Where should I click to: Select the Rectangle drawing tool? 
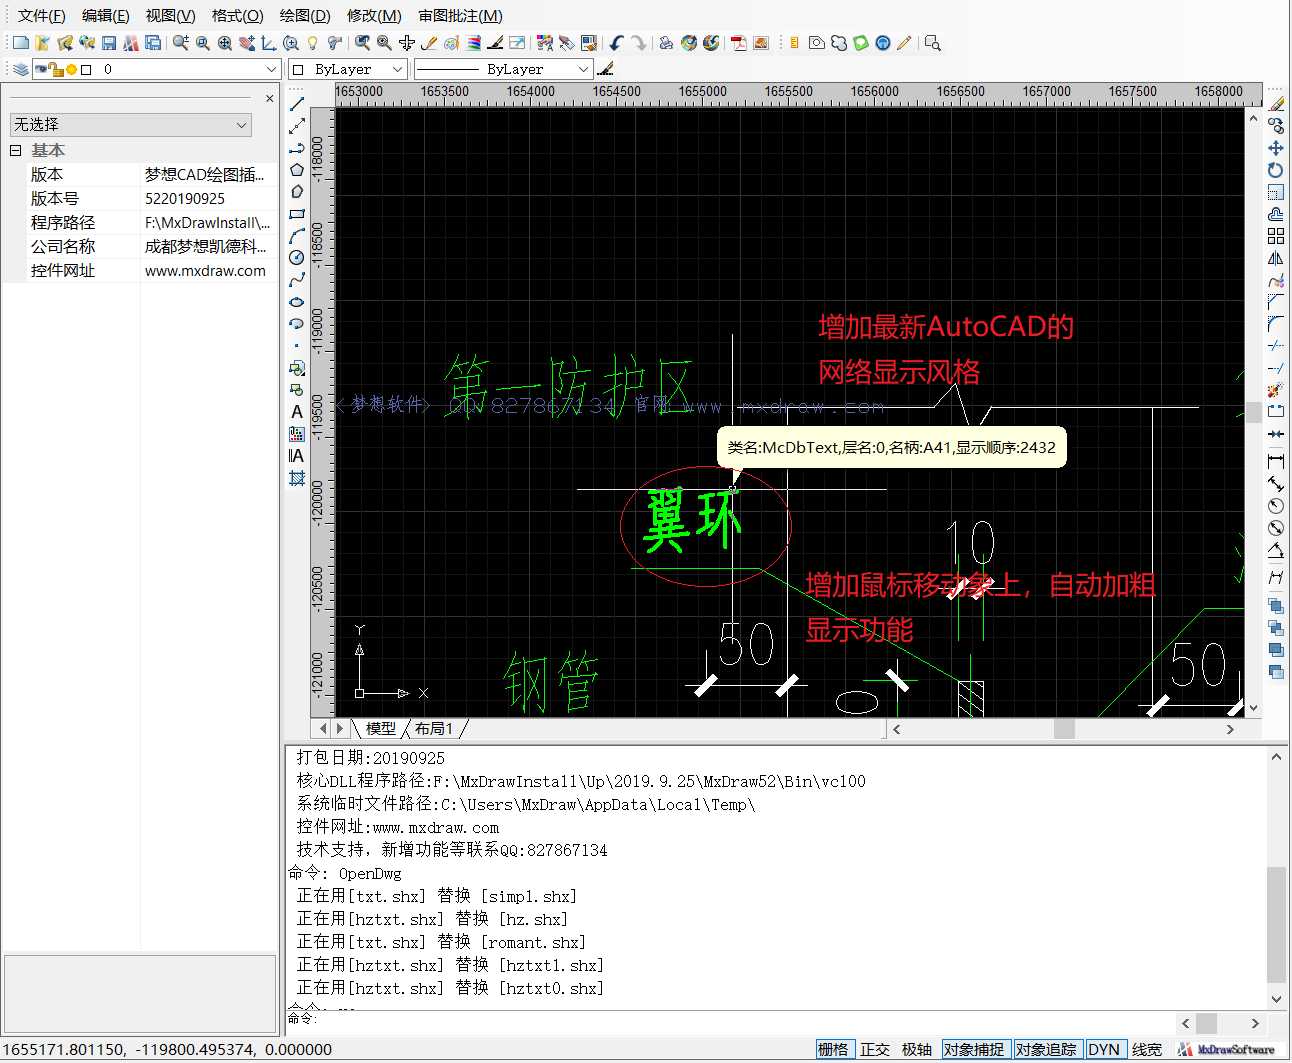297,214
